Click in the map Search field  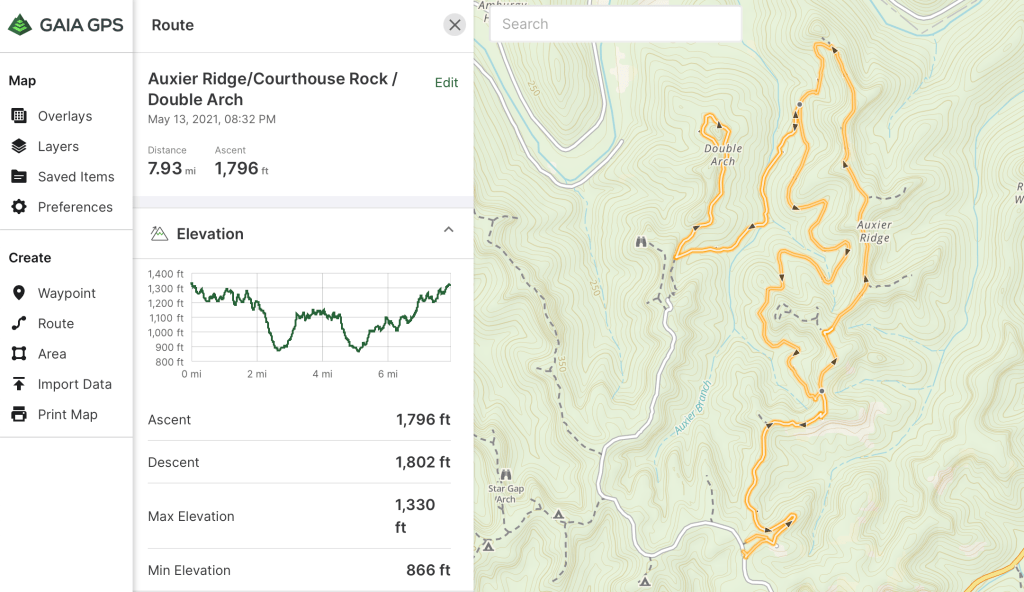615,24
